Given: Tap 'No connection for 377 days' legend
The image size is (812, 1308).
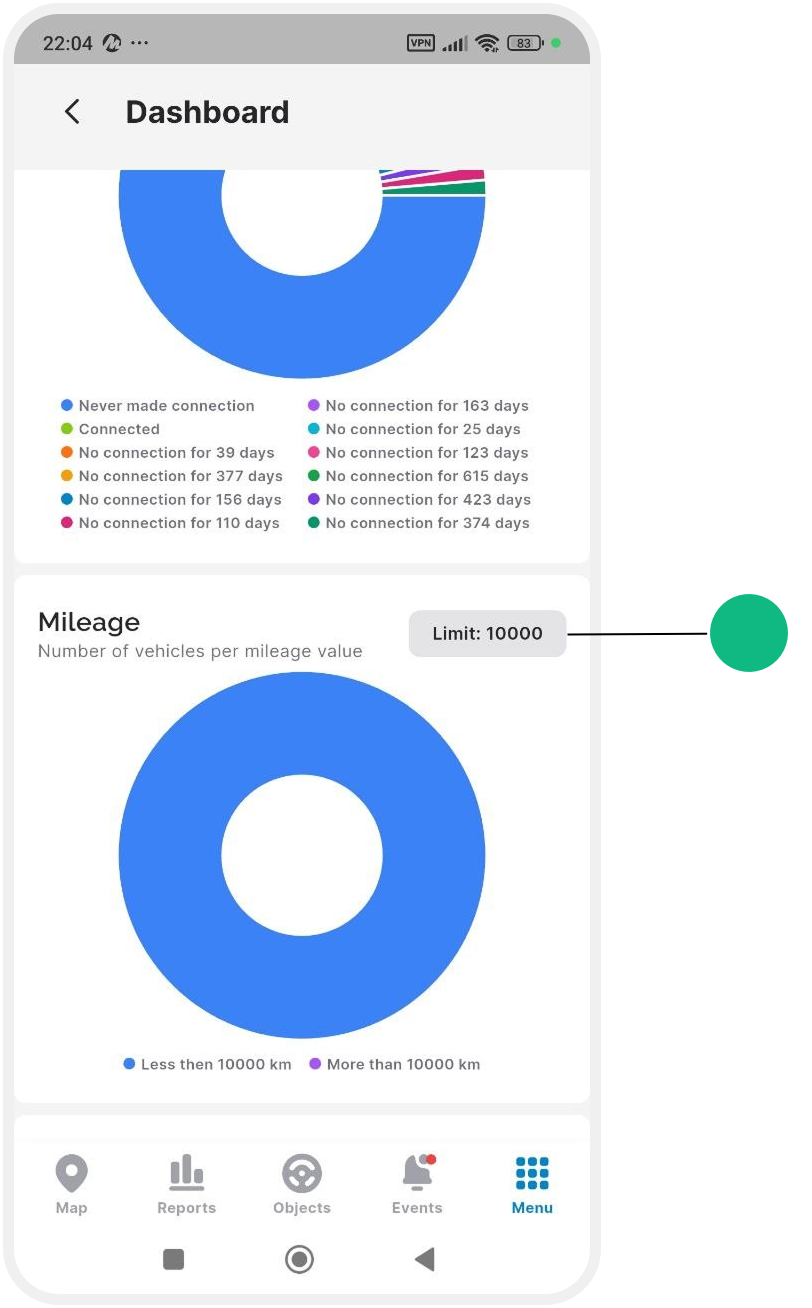Looking at the screenshot, I should (x=171, y=476).
